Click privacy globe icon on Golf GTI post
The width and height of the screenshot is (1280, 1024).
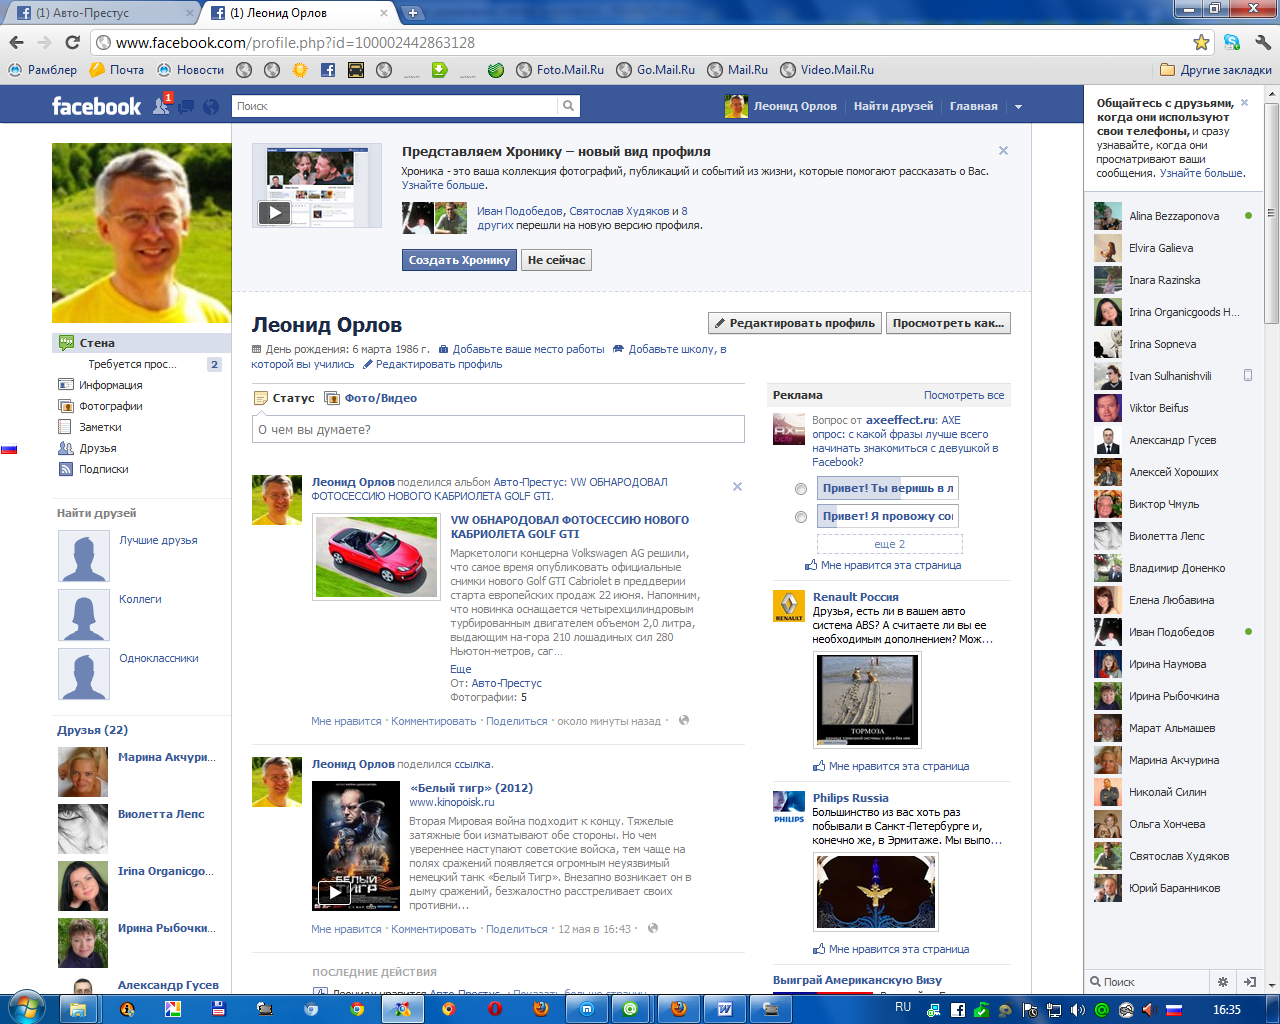pyautogui.click(x=684, y=720)
